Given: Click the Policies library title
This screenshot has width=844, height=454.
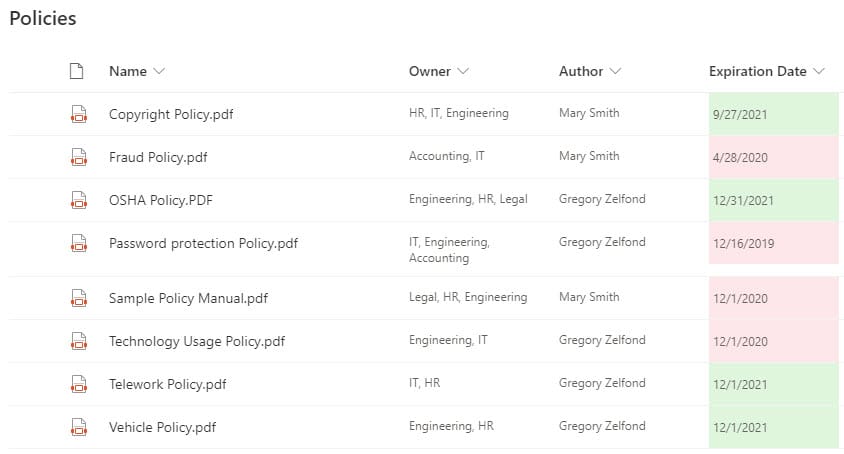Looking at the screenshot, I should [x=43, y=18].
